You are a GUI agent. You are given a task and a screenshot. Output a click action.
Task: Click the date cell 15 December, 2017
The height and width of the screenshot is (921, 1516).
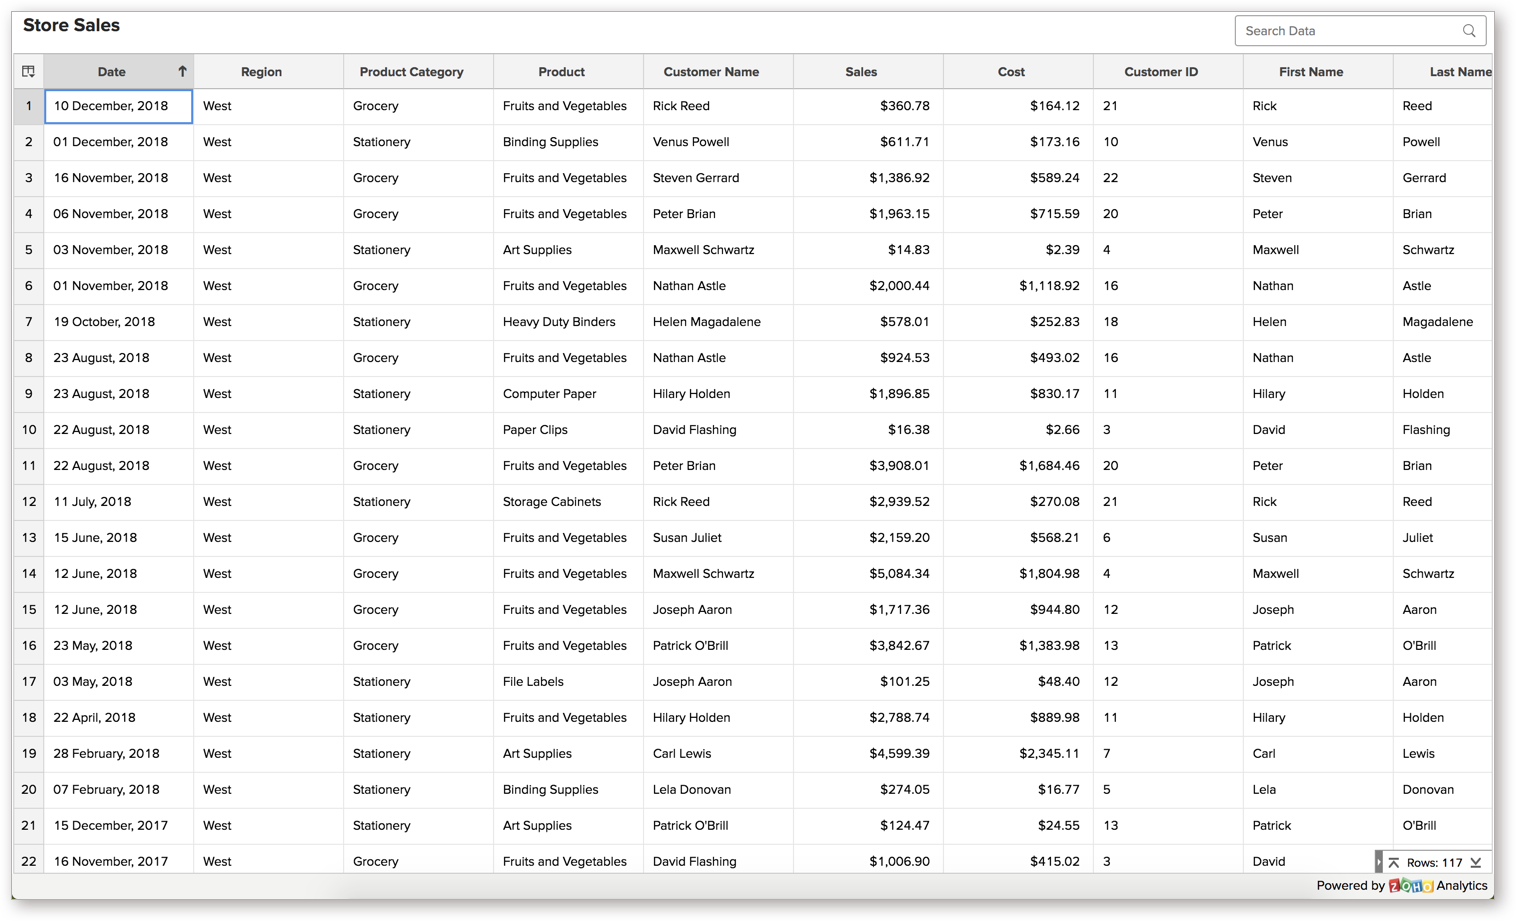pos(118,826)
